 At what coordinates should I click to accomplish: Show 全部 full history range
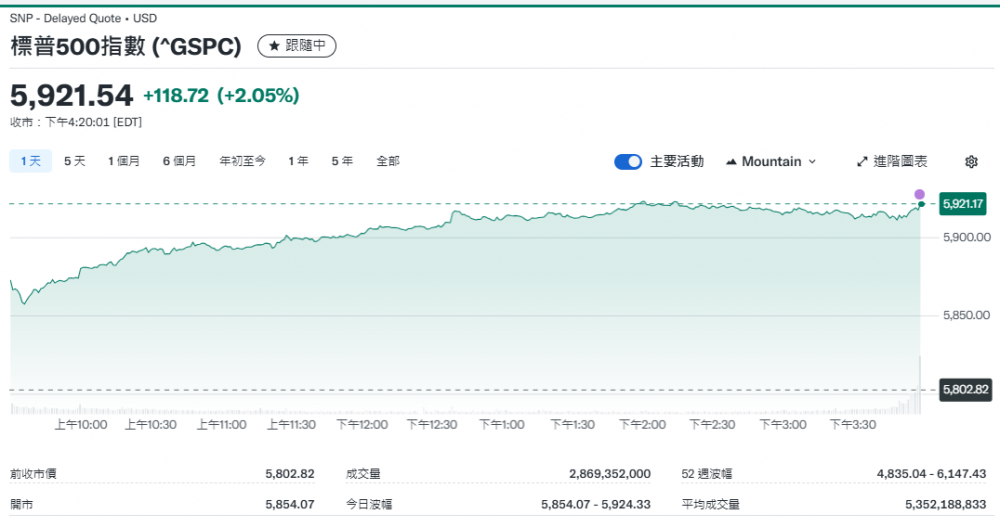pos(388,161)
